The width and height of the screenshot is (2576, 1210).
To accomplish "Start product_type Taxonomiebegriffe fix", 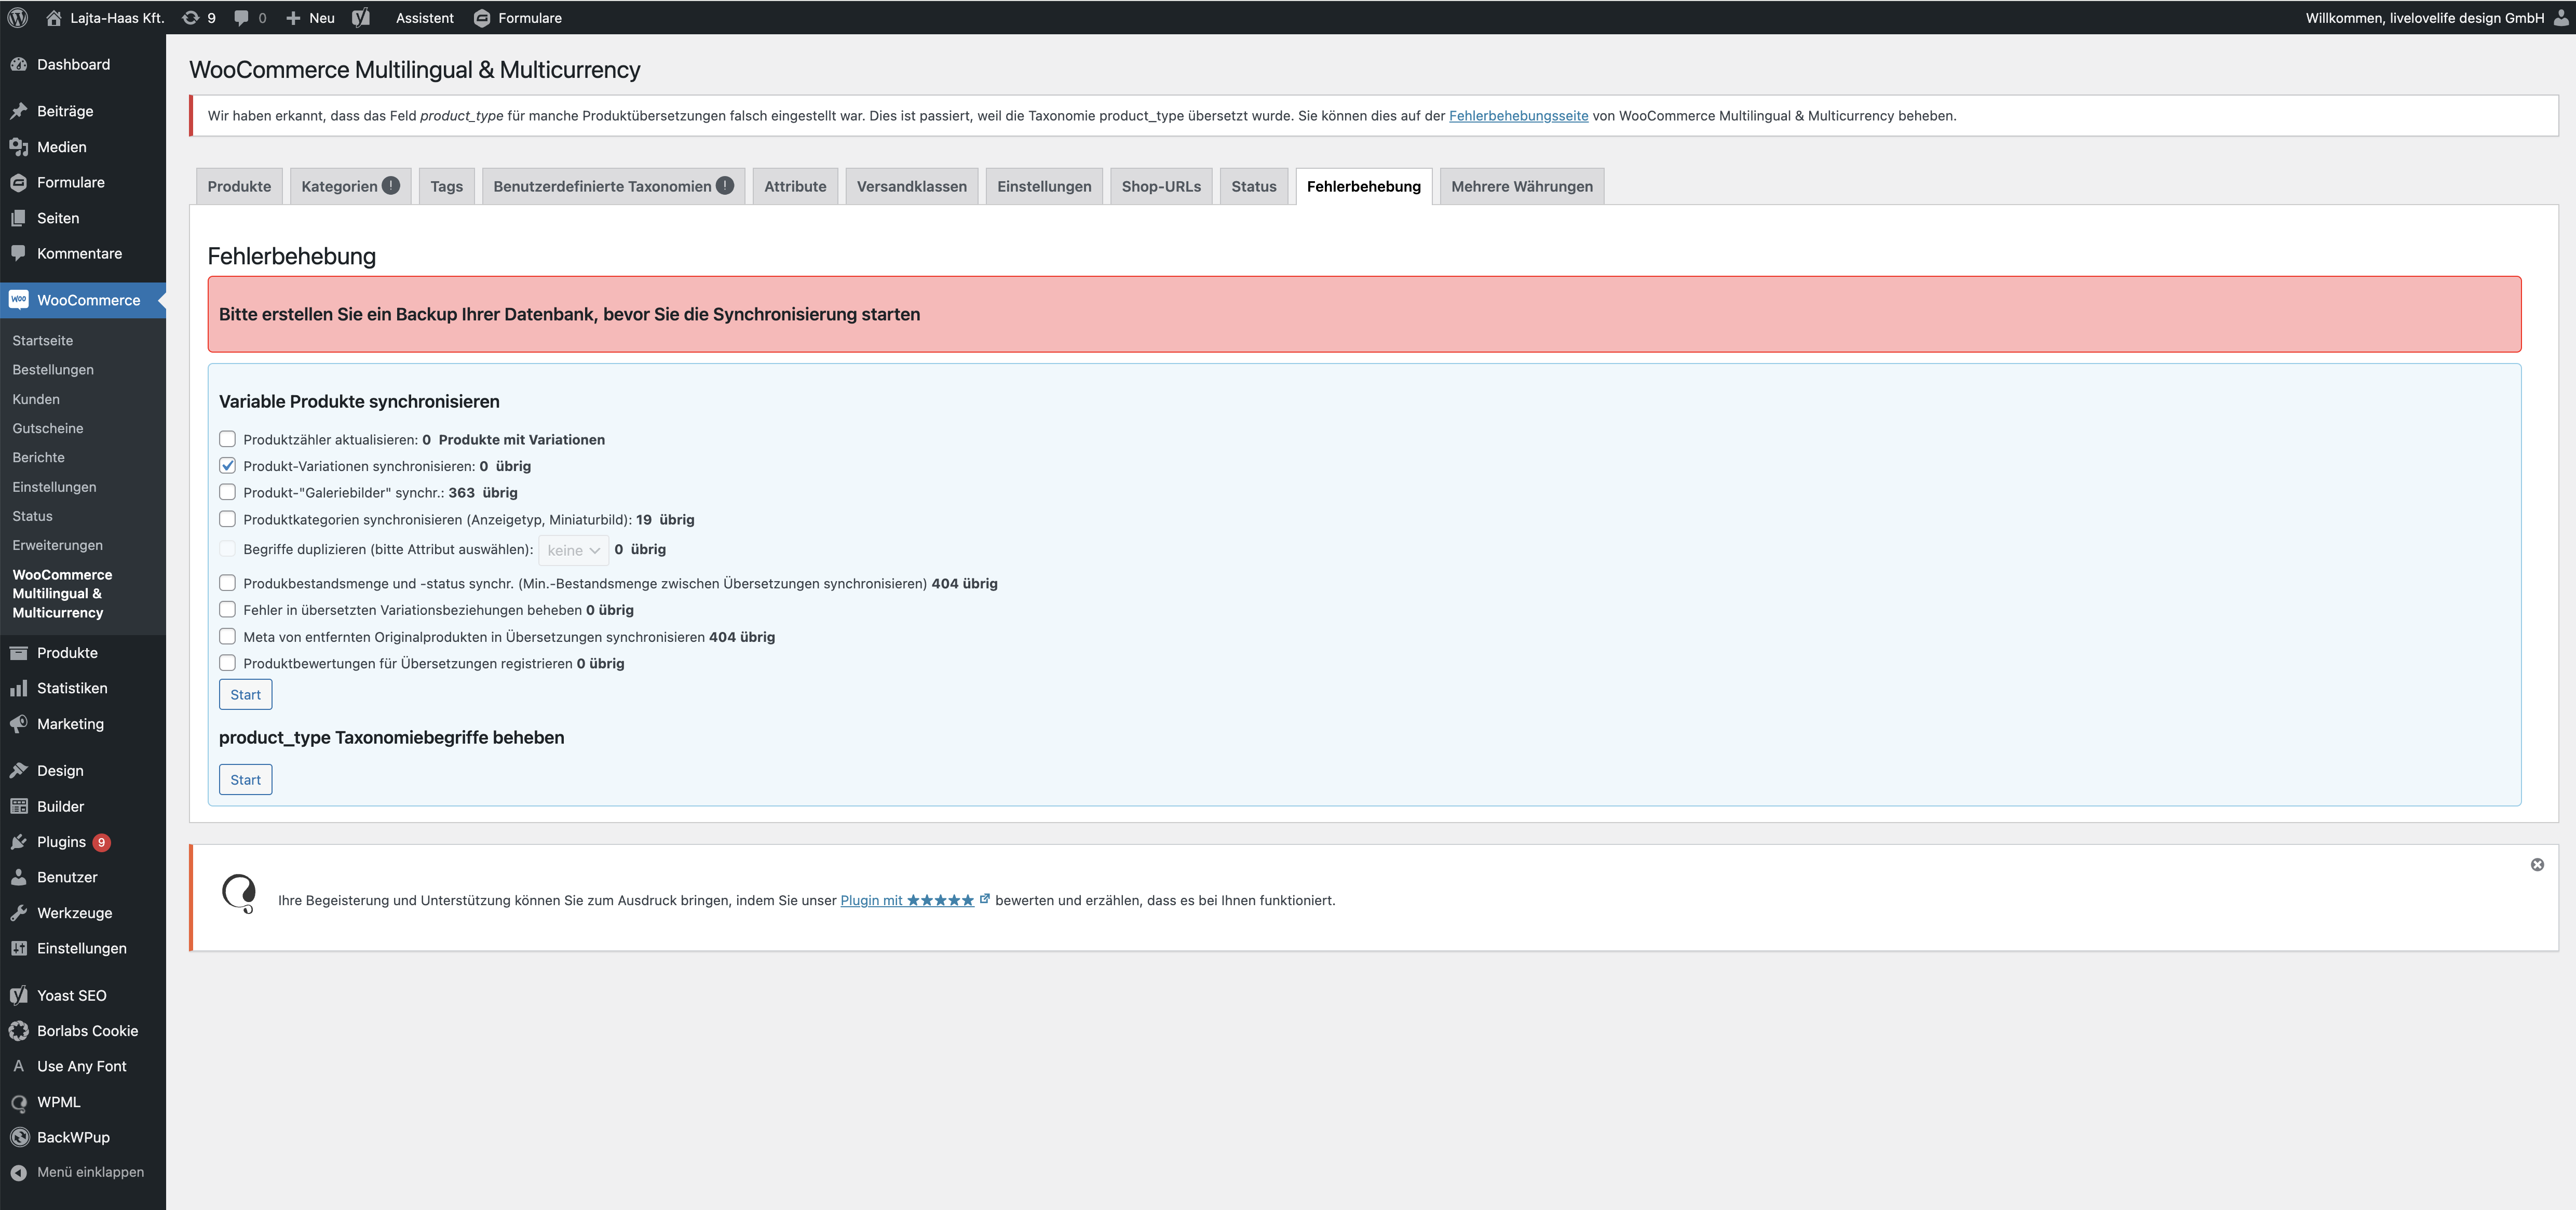I will tap(245, 780).
